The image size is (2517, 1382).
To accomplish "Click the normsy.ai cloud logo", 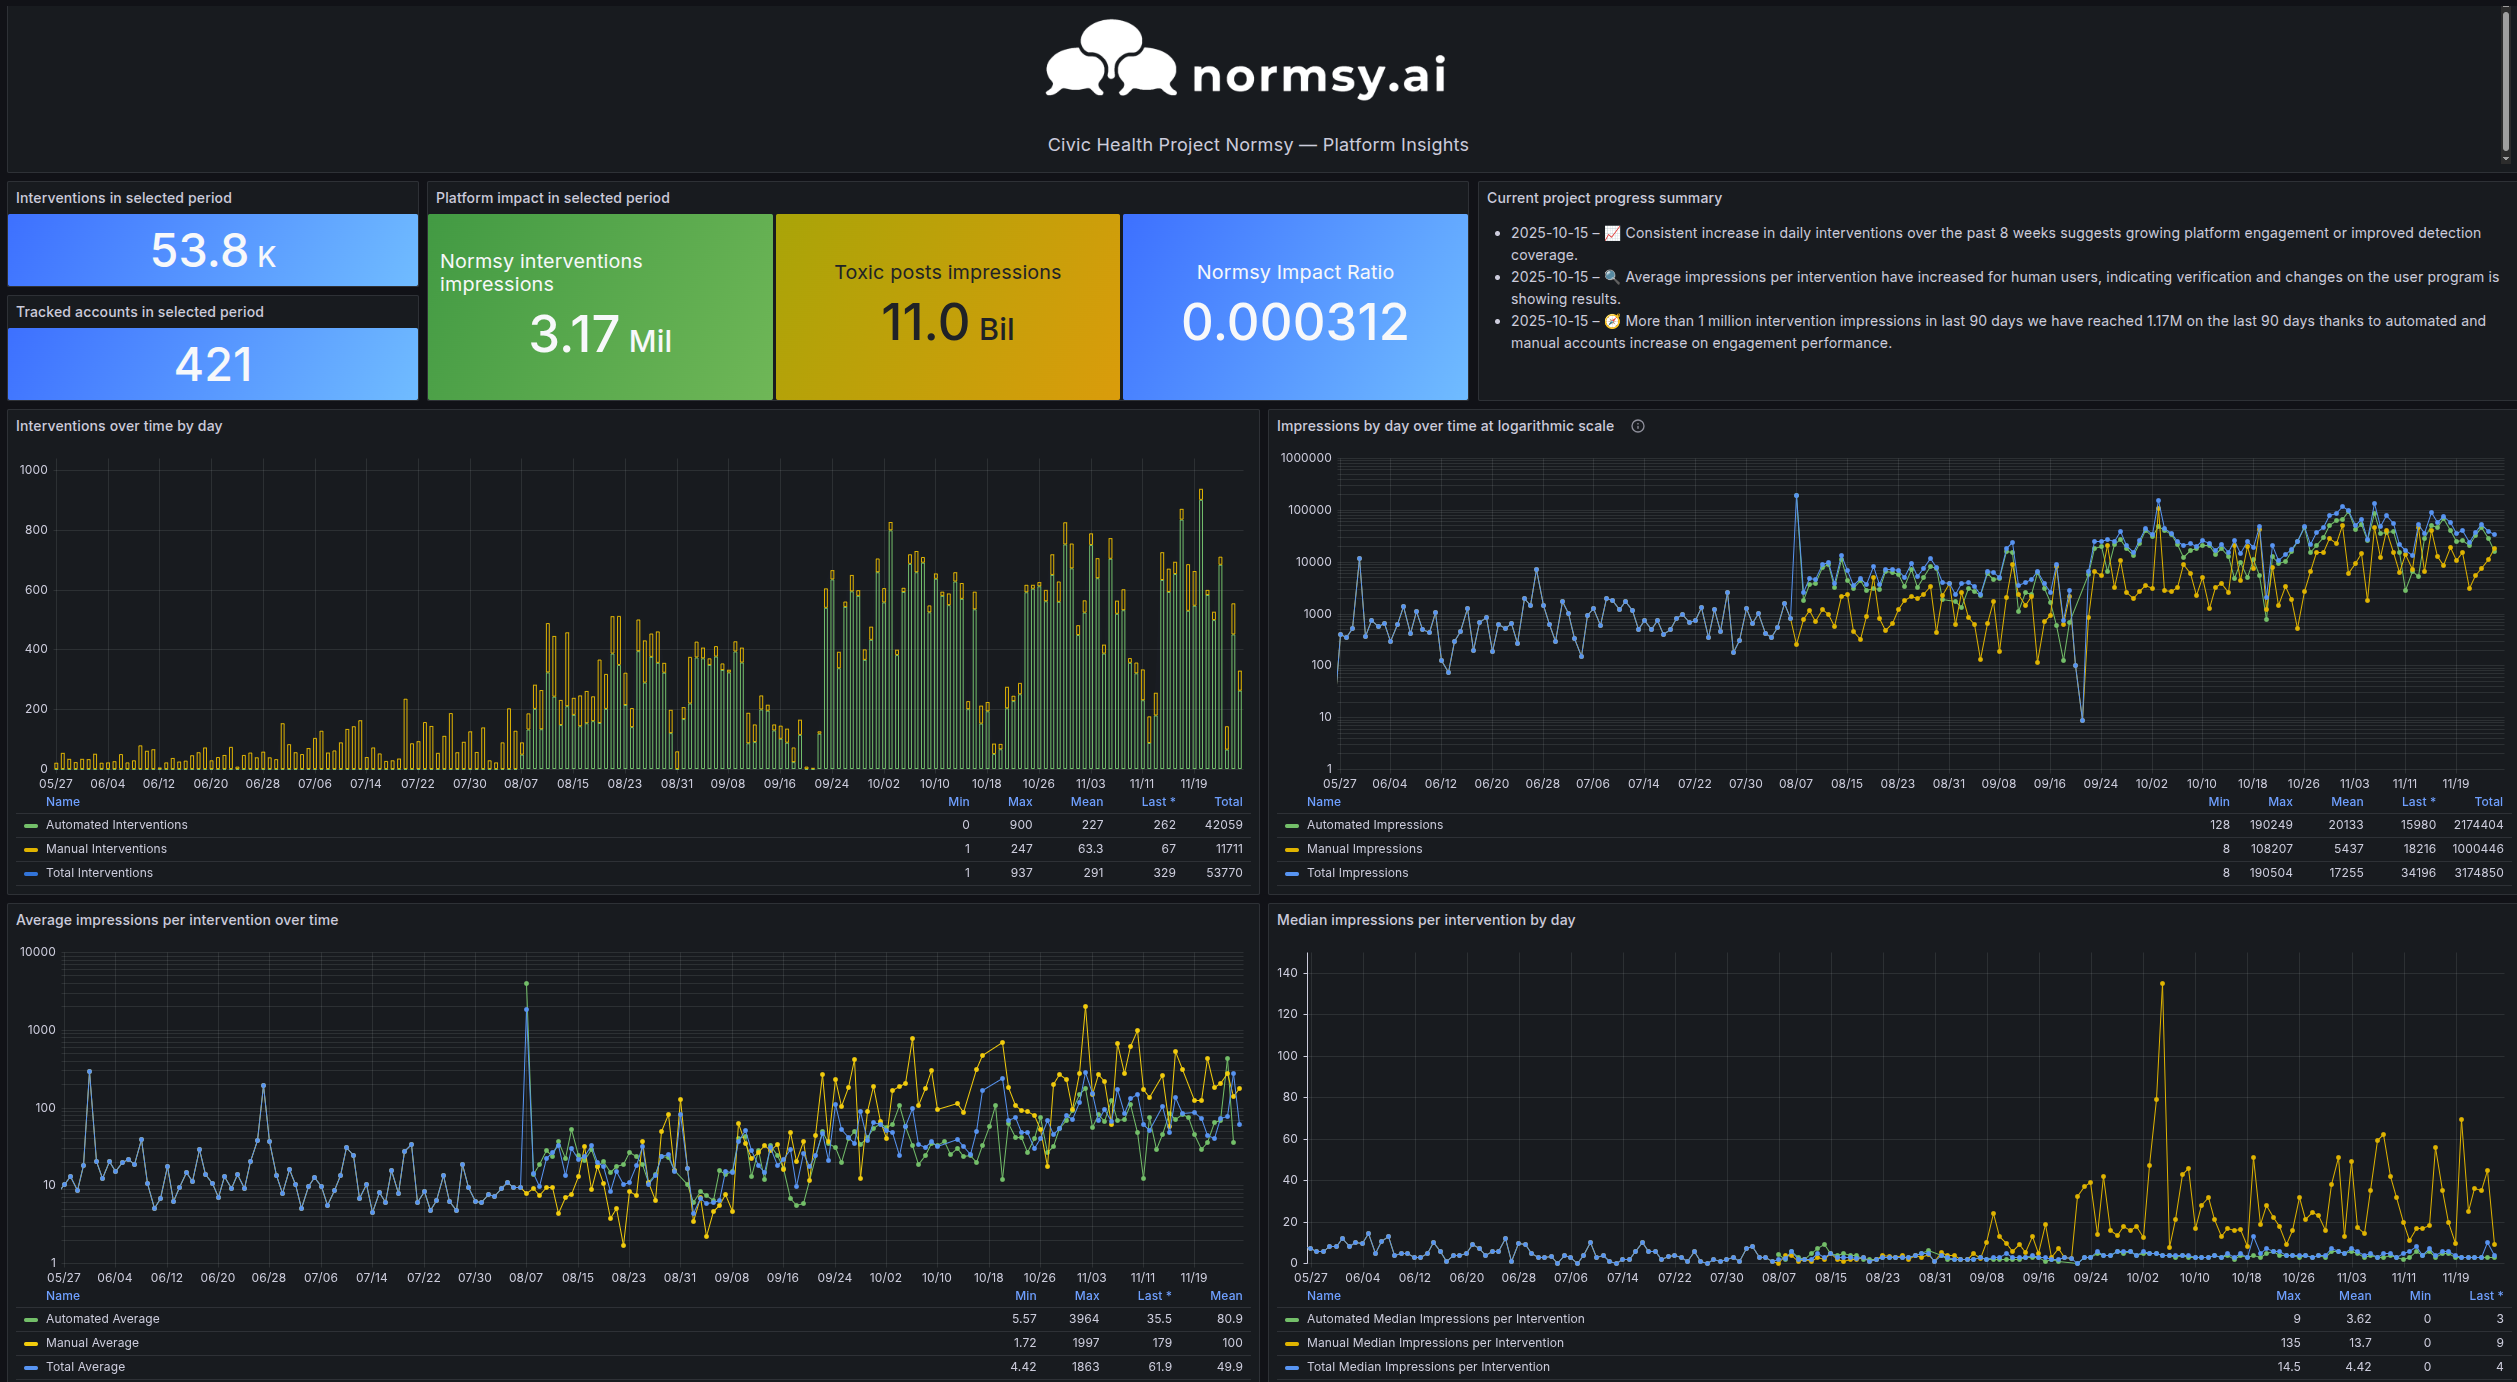I will click(x=1110, y=62).
